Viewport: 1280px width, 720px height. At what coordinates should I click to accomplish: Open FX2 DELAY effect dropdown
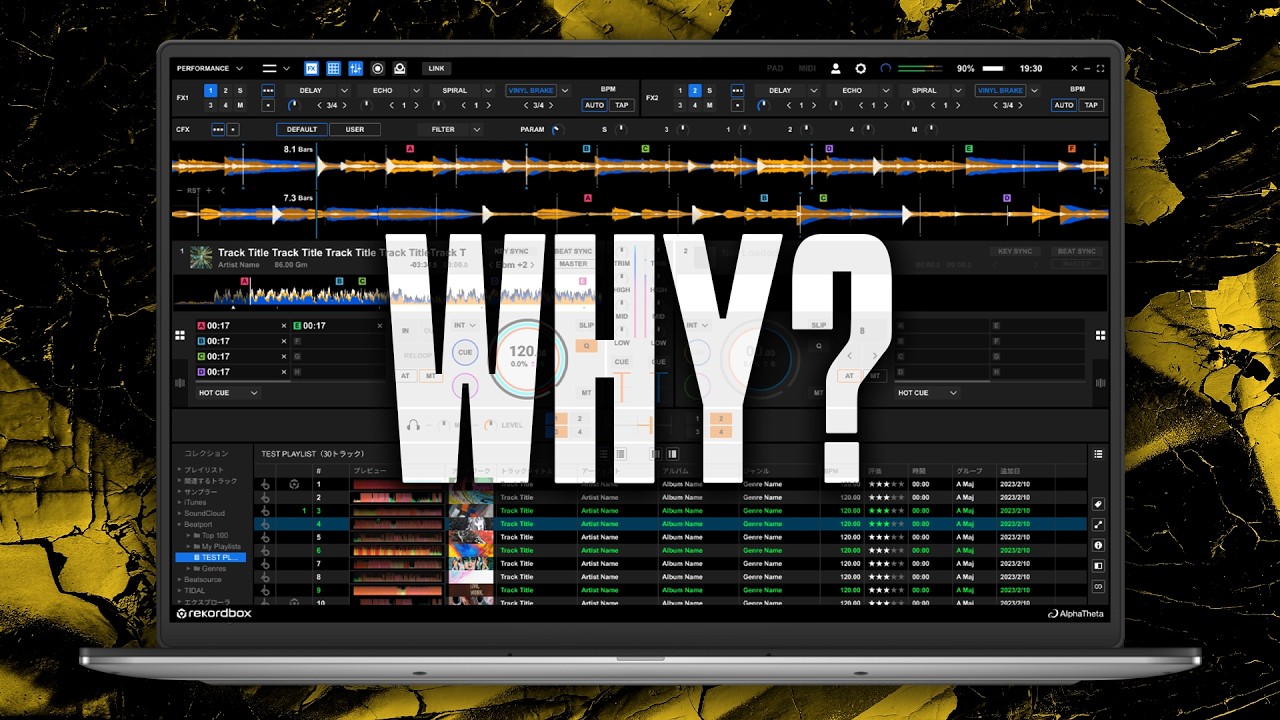point(814,90)
